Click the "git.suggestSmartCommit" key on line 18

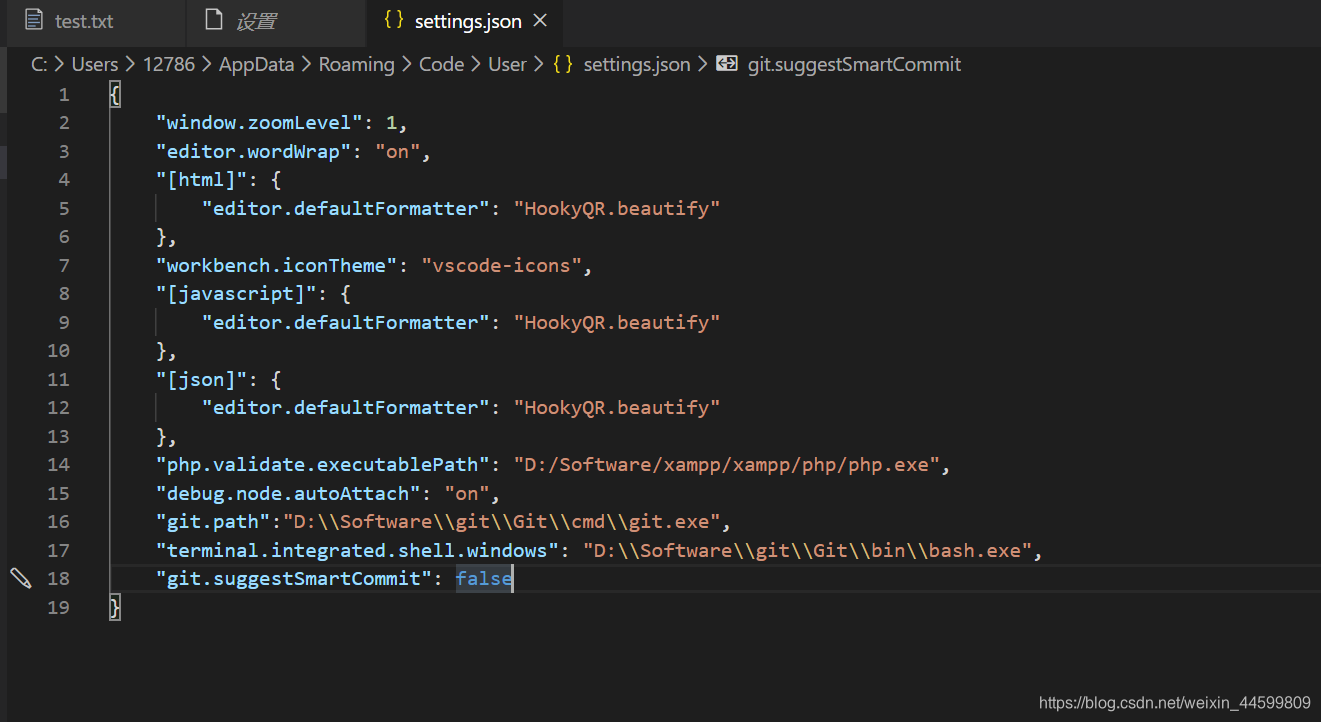[x=294, y=578]
